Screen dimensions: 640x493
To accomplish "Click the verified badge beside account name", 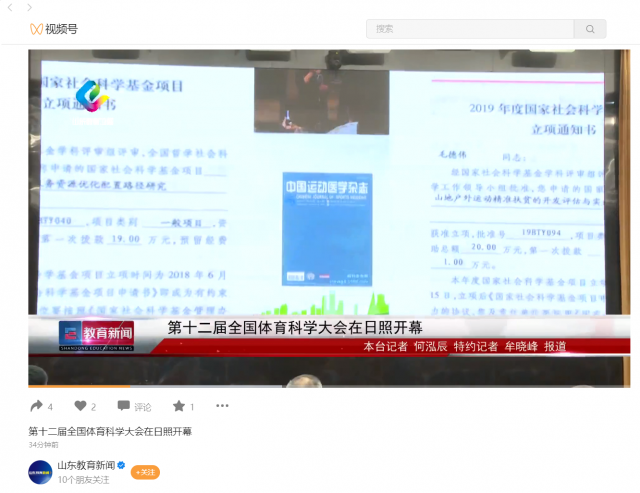I will [122, 465].
